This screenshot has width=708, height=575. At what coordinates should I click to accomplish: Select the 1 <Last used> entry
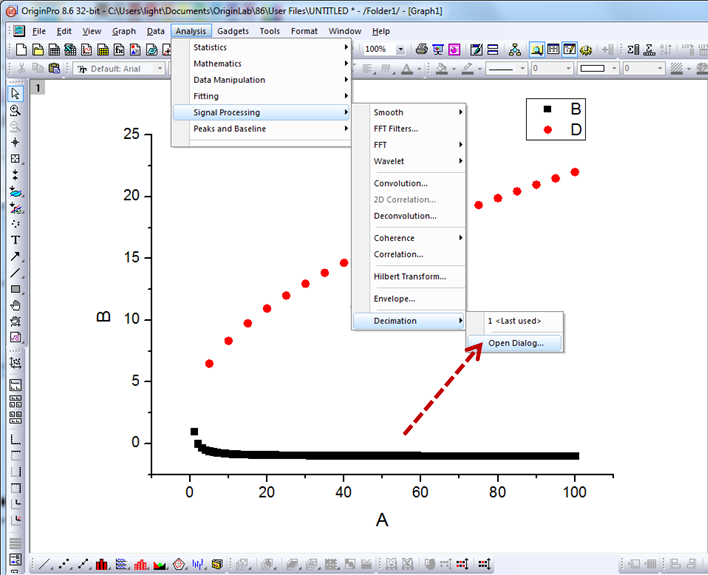pos(514,321)
